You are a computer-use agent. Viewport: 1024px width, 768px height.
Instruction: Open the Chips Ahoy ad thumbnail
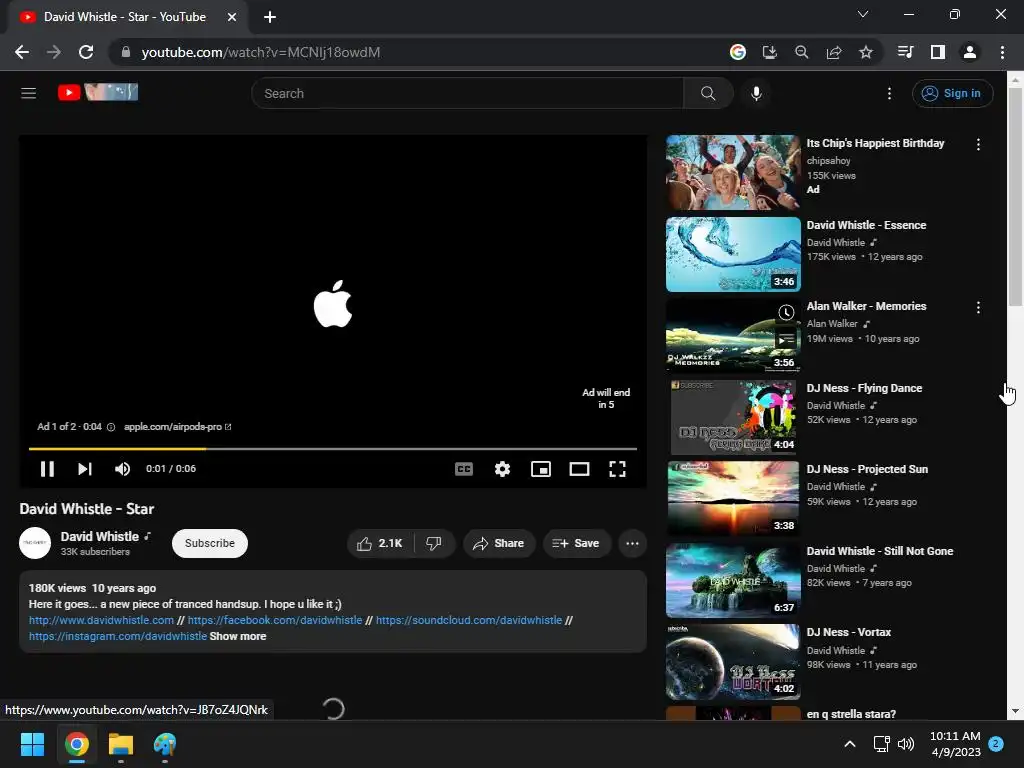click(733, 172)
